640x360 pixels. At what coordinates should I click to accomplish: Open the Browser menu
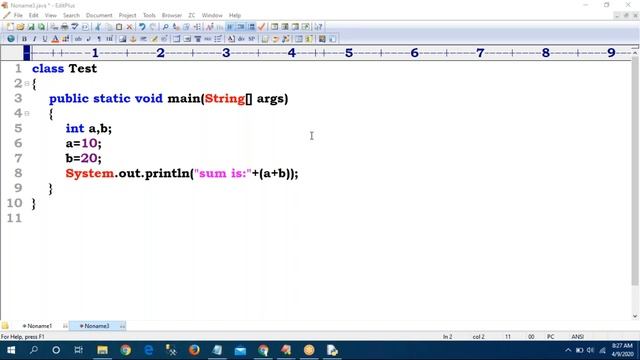click(171, 16)
